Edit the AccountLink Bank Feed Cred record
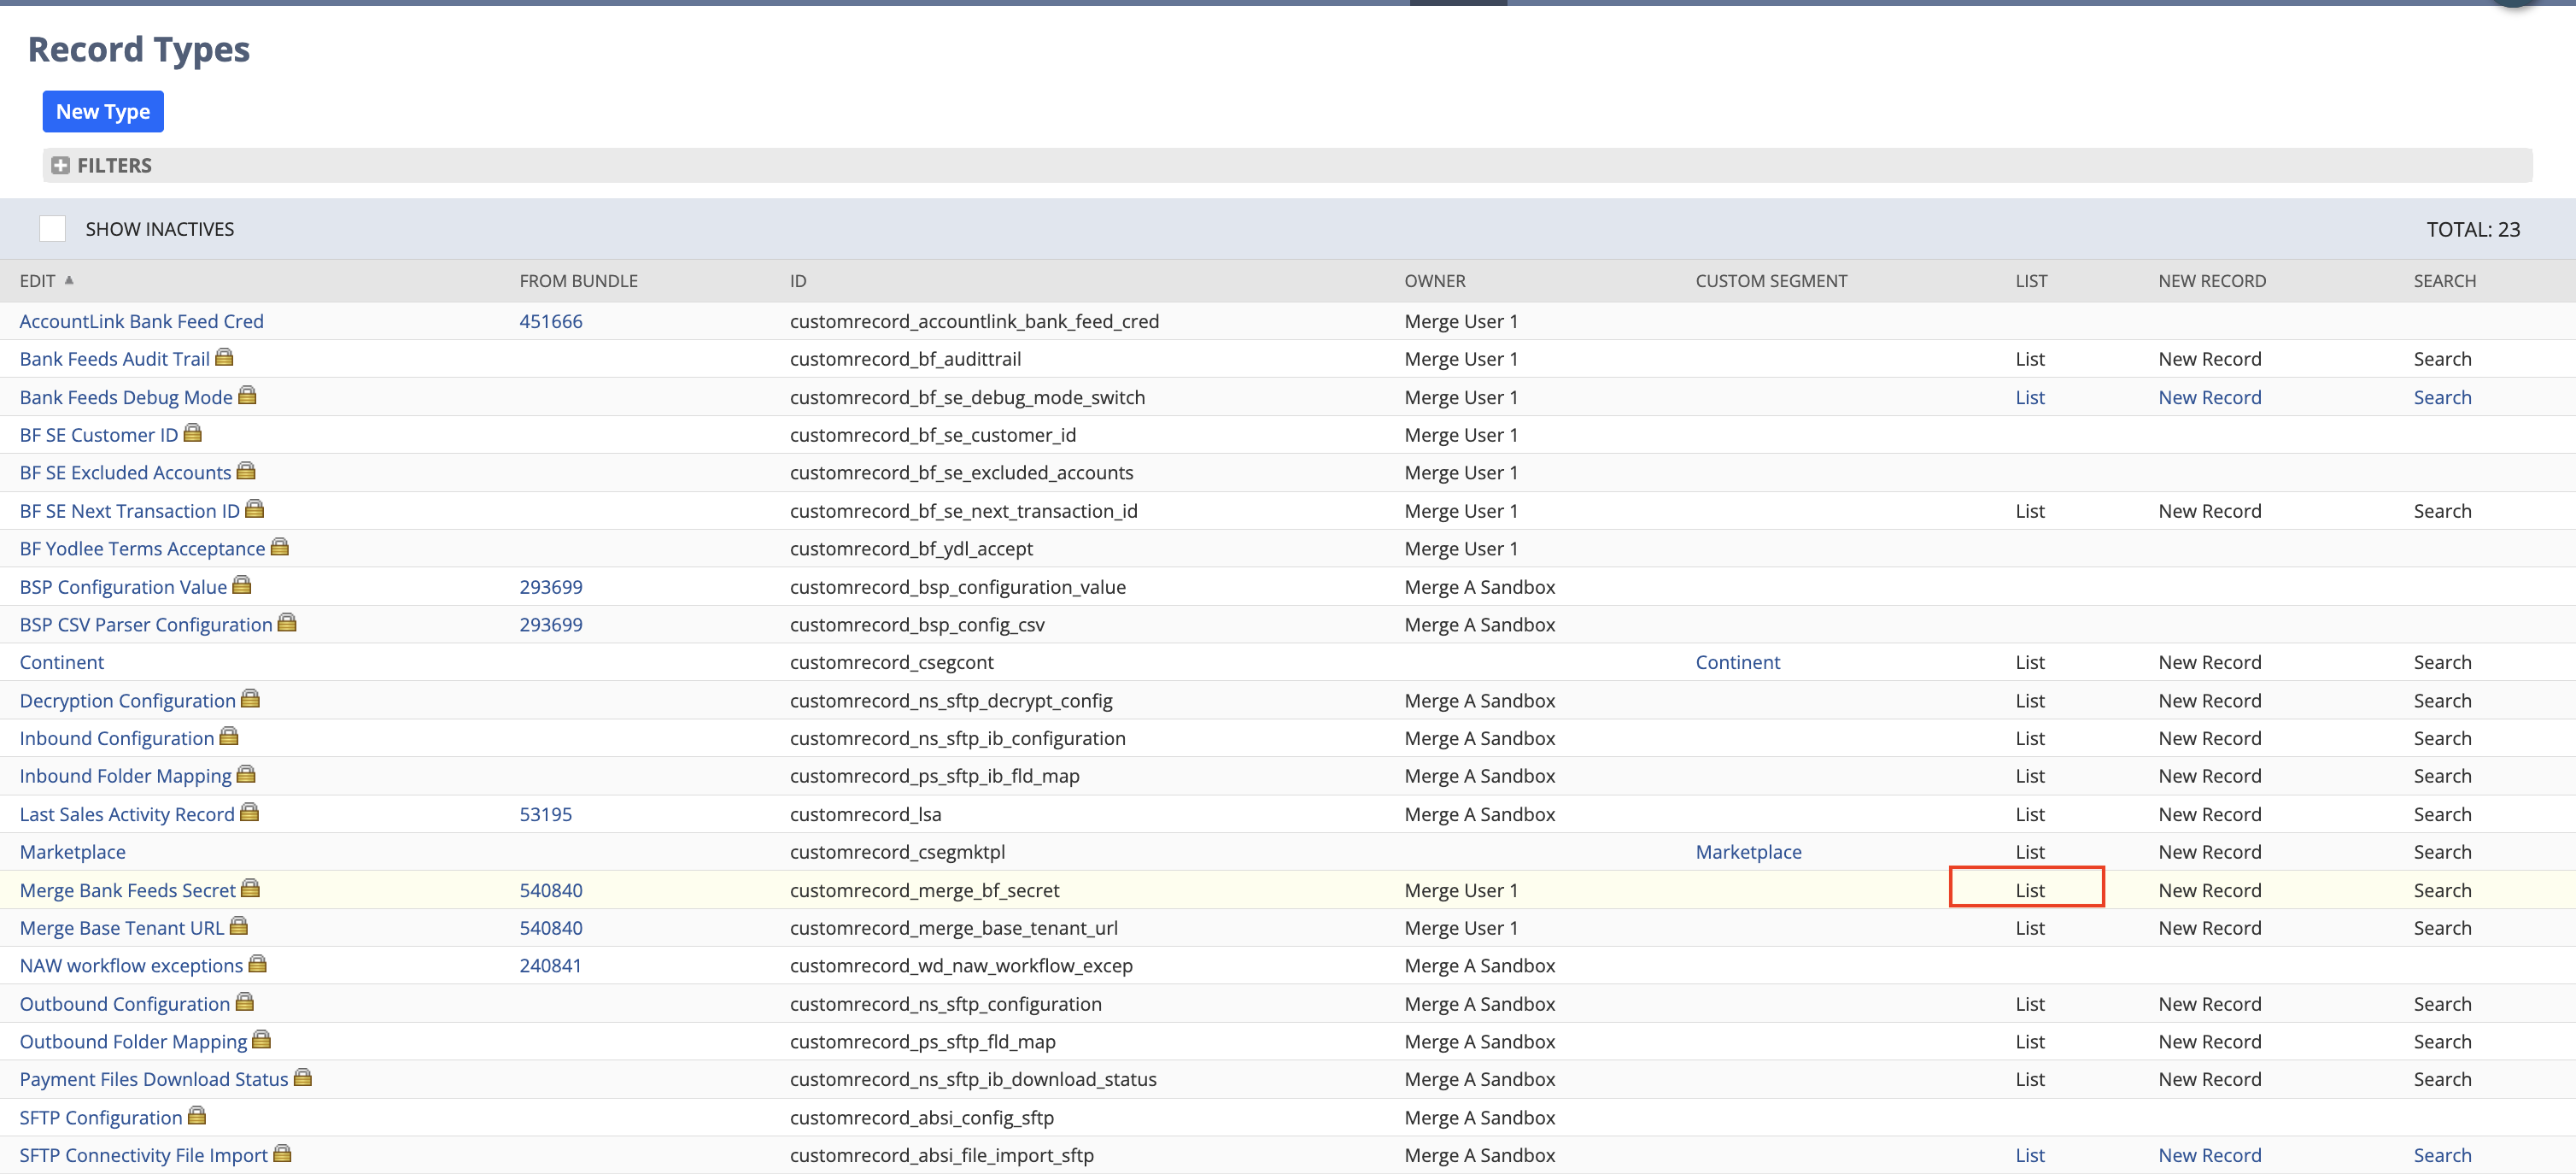The image size is (2576, 1174). [x=141, y=321]
